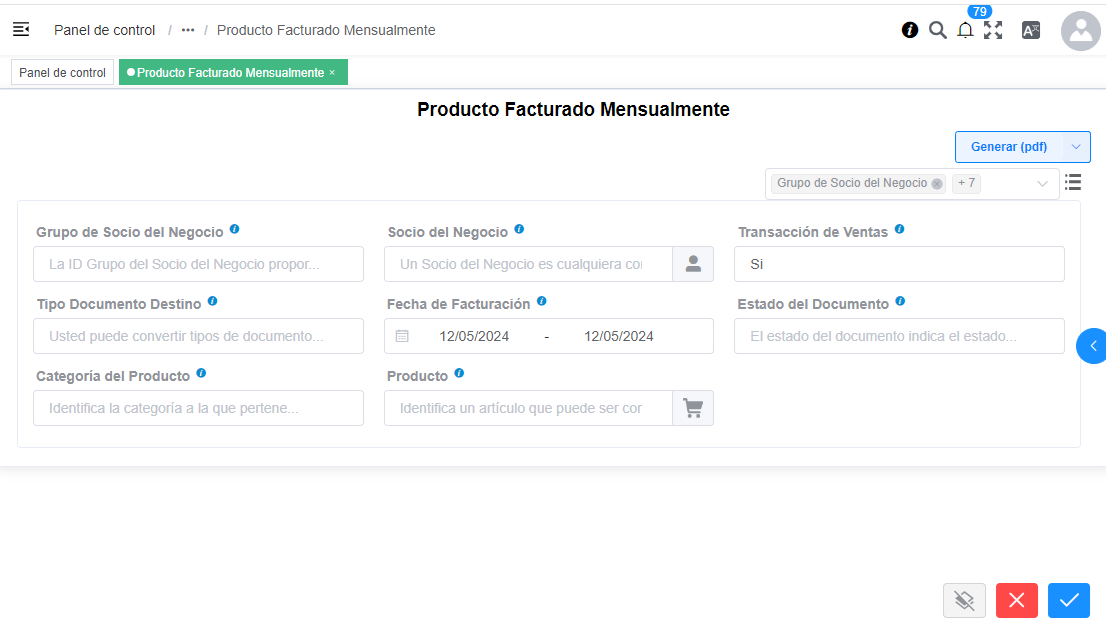Open the Fecha de Facturación calendar picker
The image size is (1106, 622).
(404, 335)
